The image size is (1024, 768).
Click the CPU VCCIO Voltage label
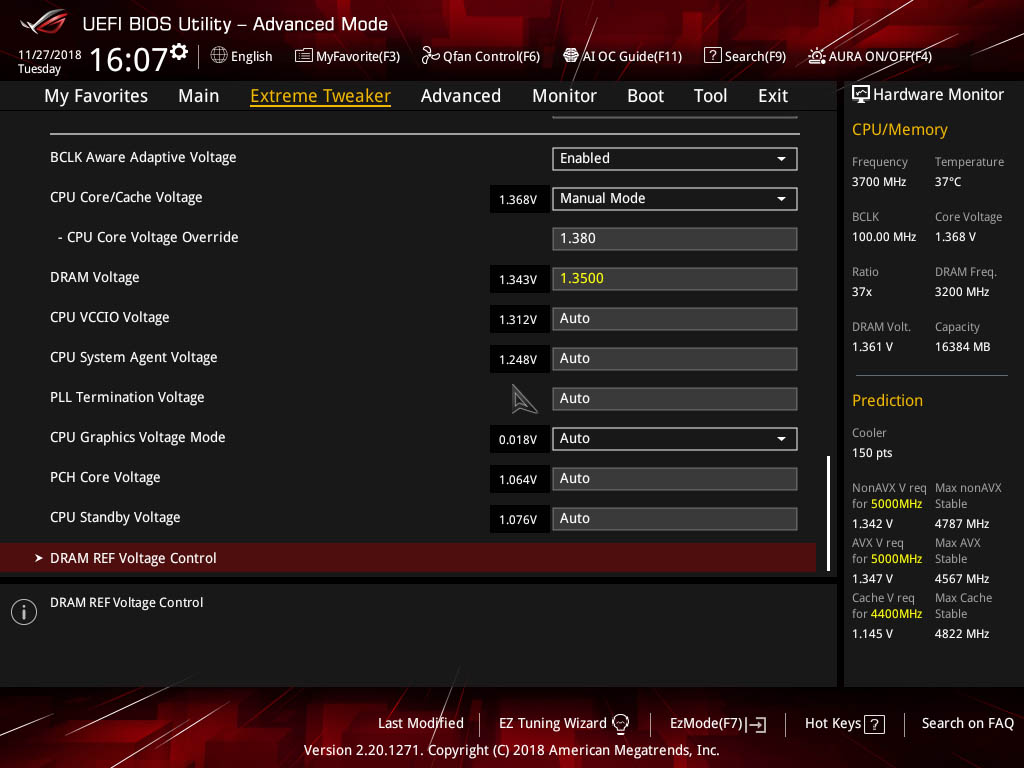coord(110,317)
